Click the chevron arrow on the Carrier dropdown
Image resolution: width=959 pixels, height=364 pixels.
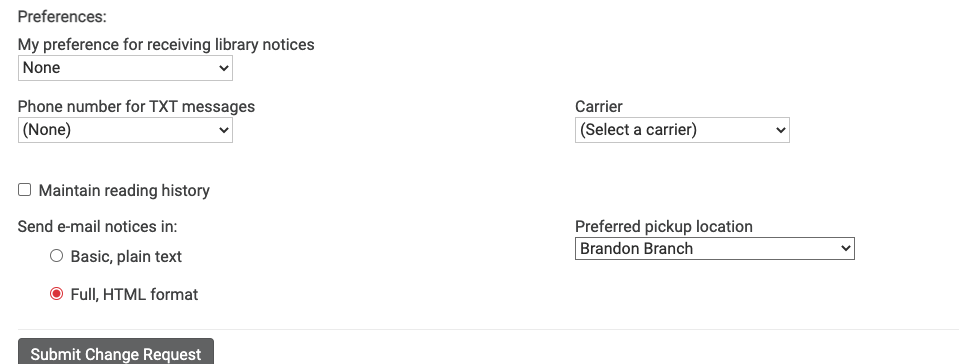pos(780,130)
